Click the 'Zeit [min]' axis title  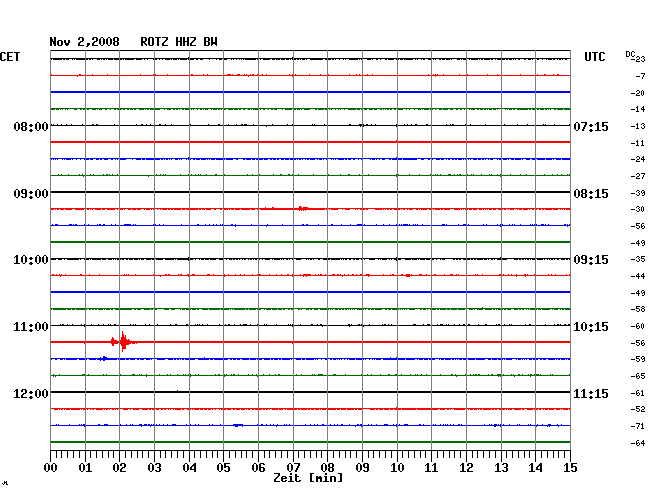click(x=308, y=478)
